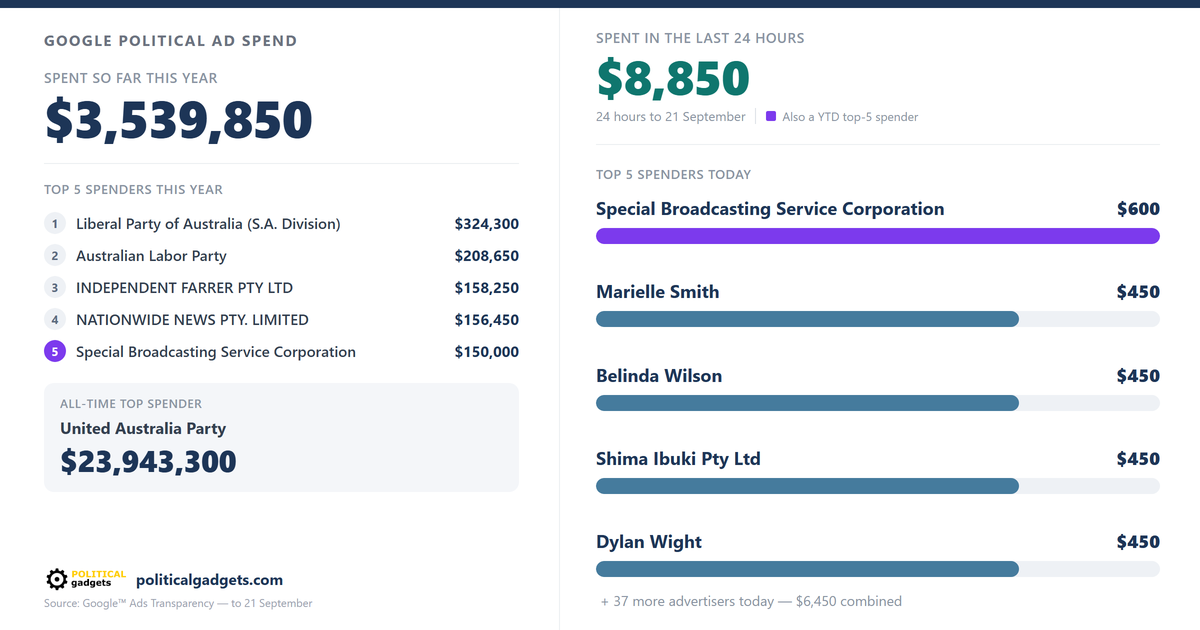The width and height of the screenshot is (1200, 630).
Task: Click the TOP 5 SPENDERS TODAY label
Action: point(673,174)
